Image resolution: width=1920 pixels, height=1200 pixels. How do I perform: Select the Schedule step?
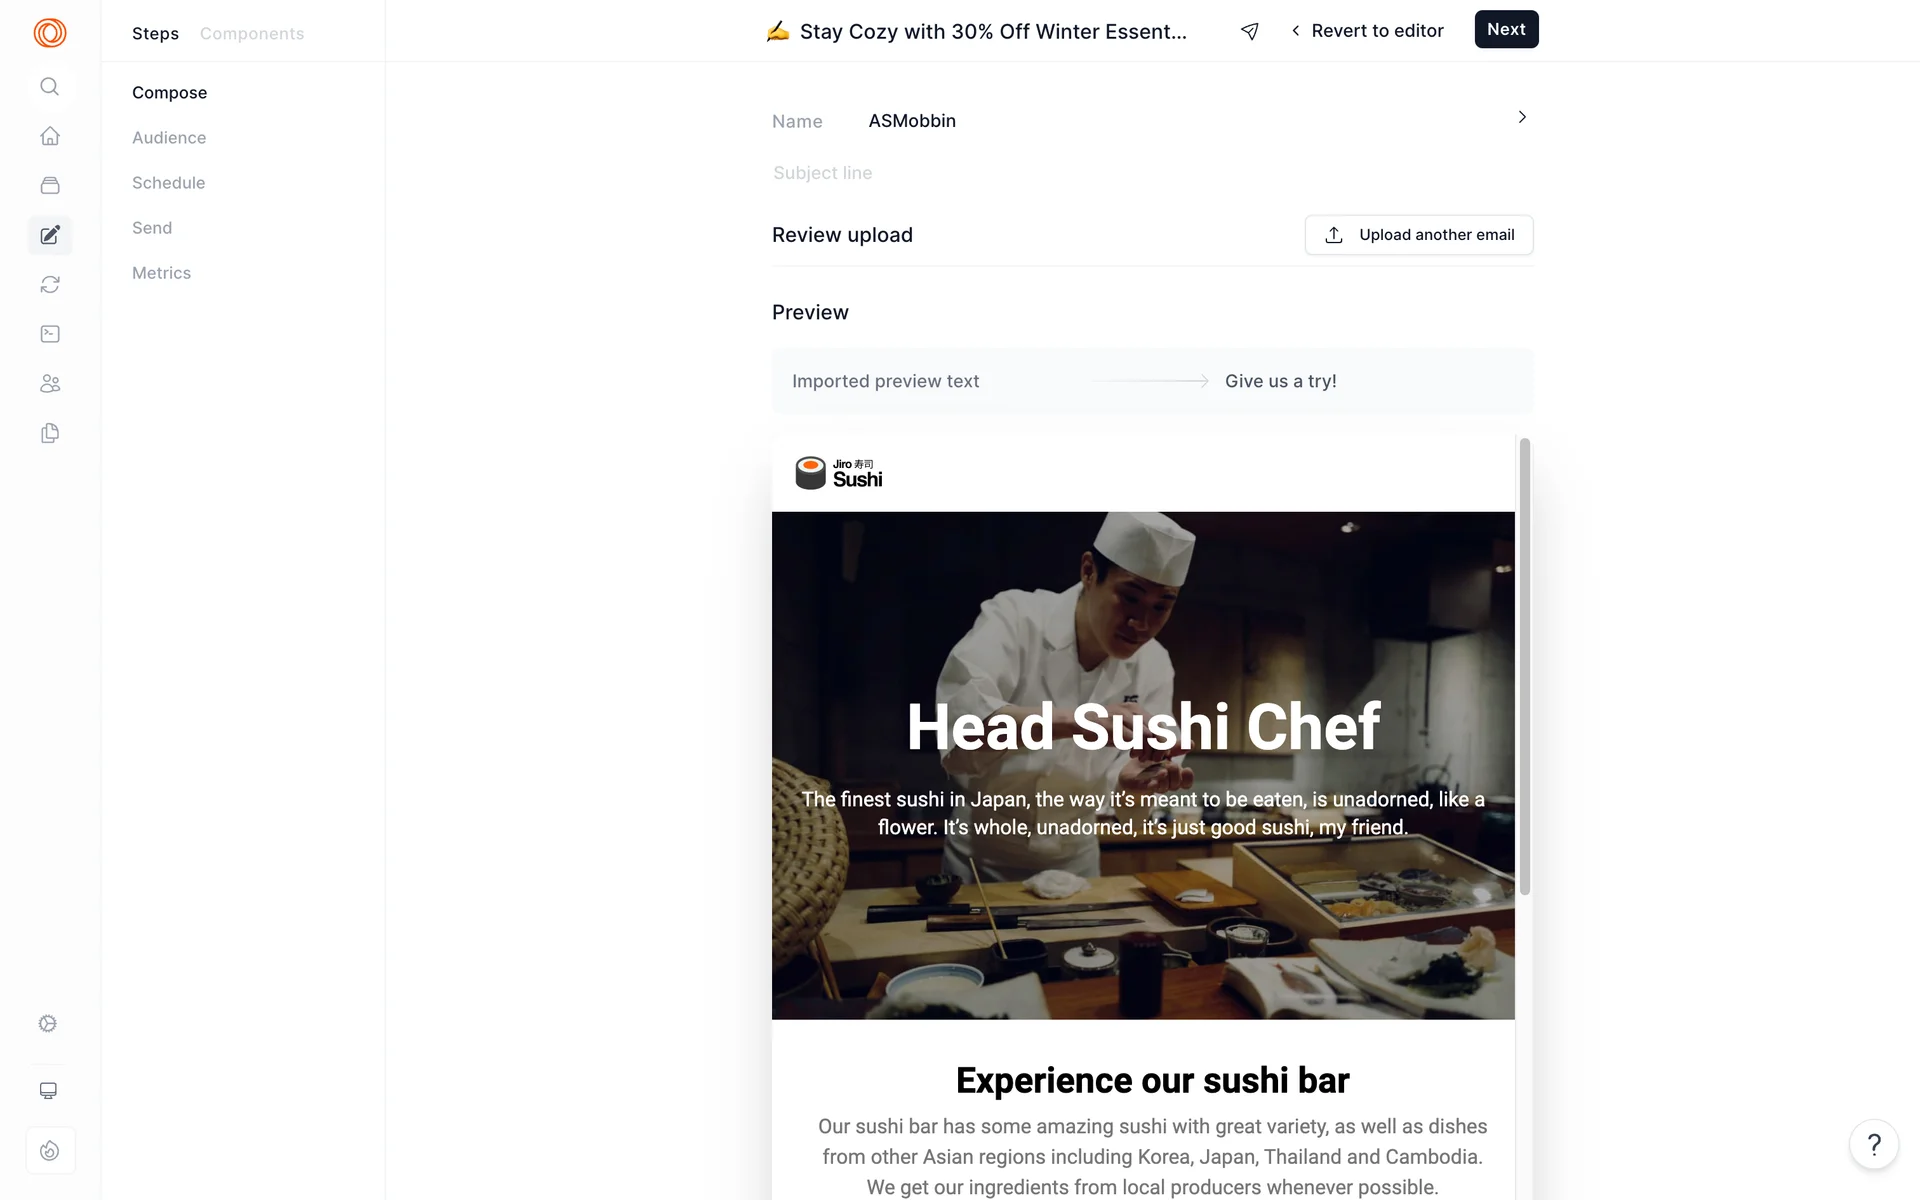pos(168,183)
